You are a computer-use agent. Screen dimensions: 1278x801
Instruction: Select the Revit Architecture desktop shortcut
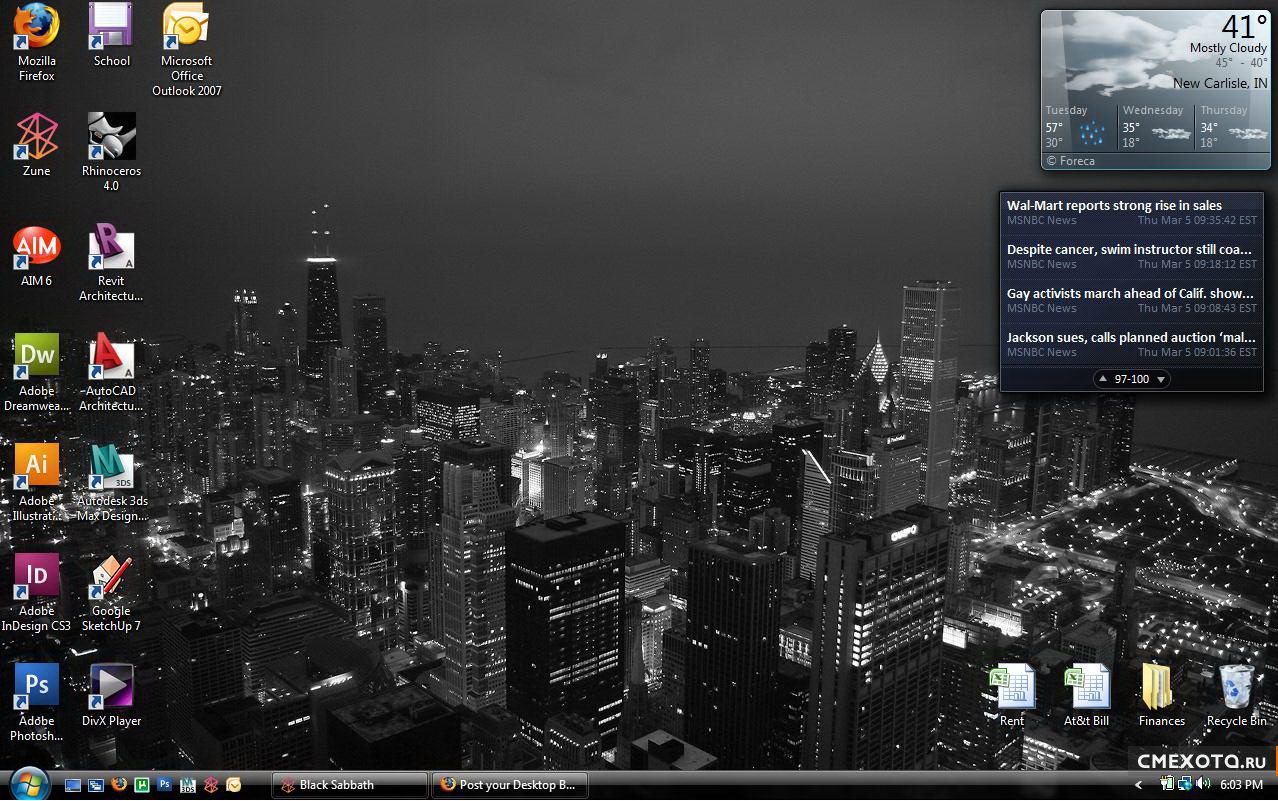pyautogui.click(x=111, y=247)
